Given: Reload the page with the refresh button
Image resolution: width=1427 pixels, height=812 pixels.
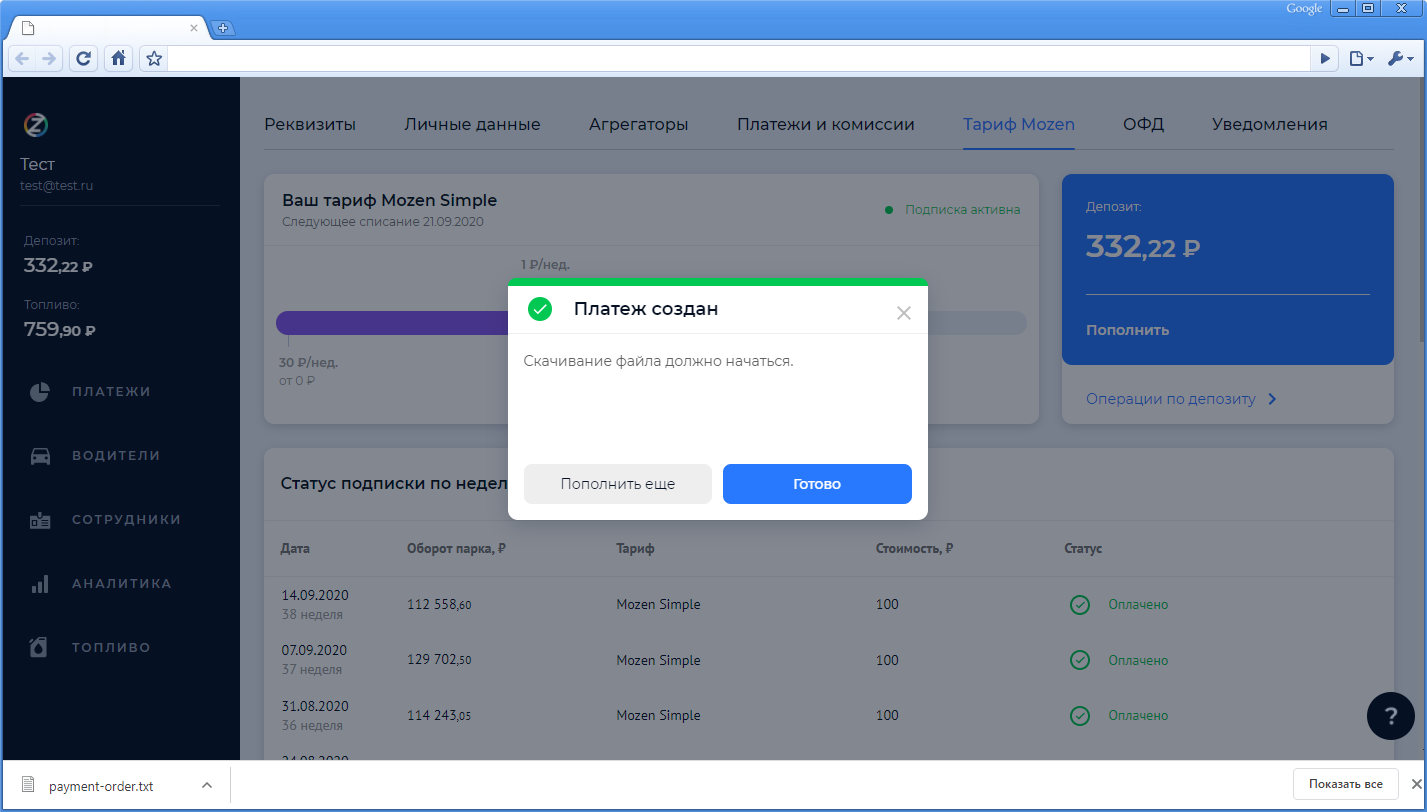Looking at the screenshot, I should (84, 59).
